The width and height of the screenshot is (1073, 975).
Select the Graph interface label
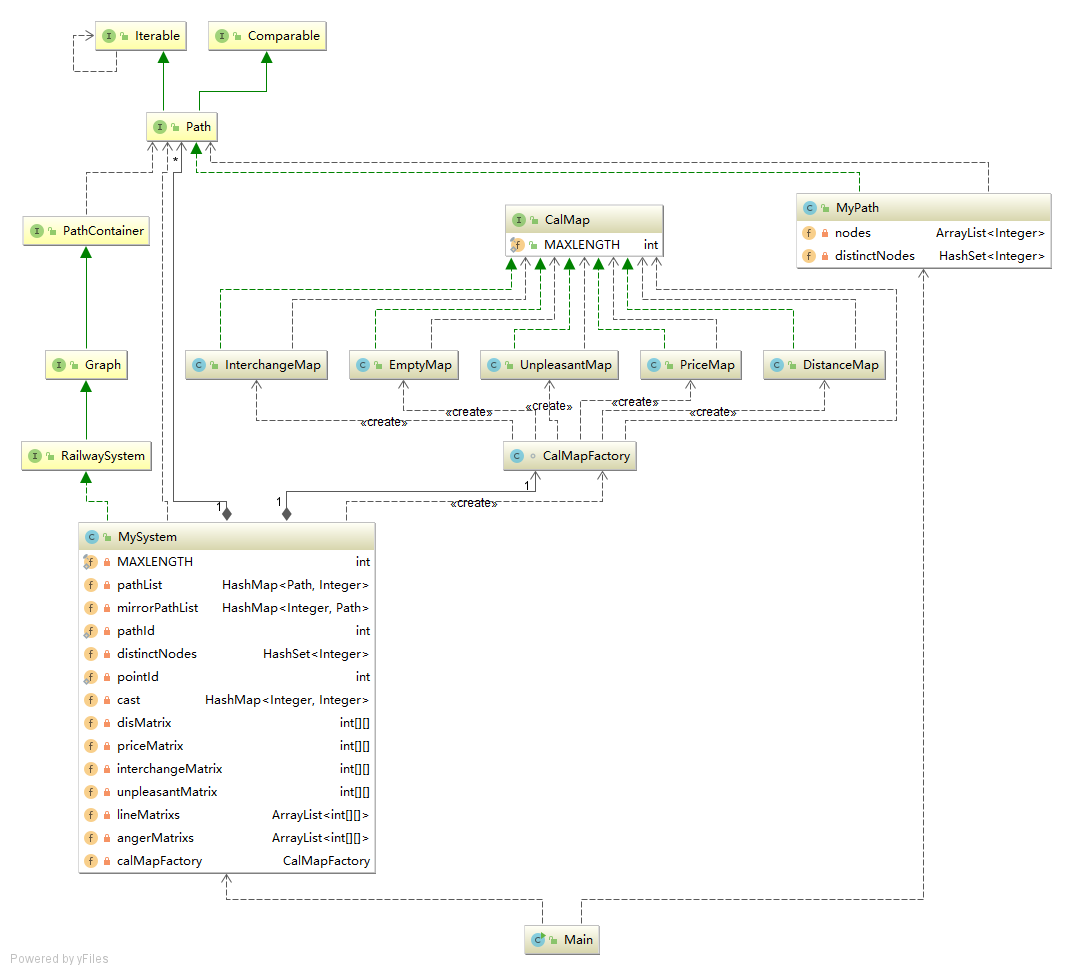point(103,365)
